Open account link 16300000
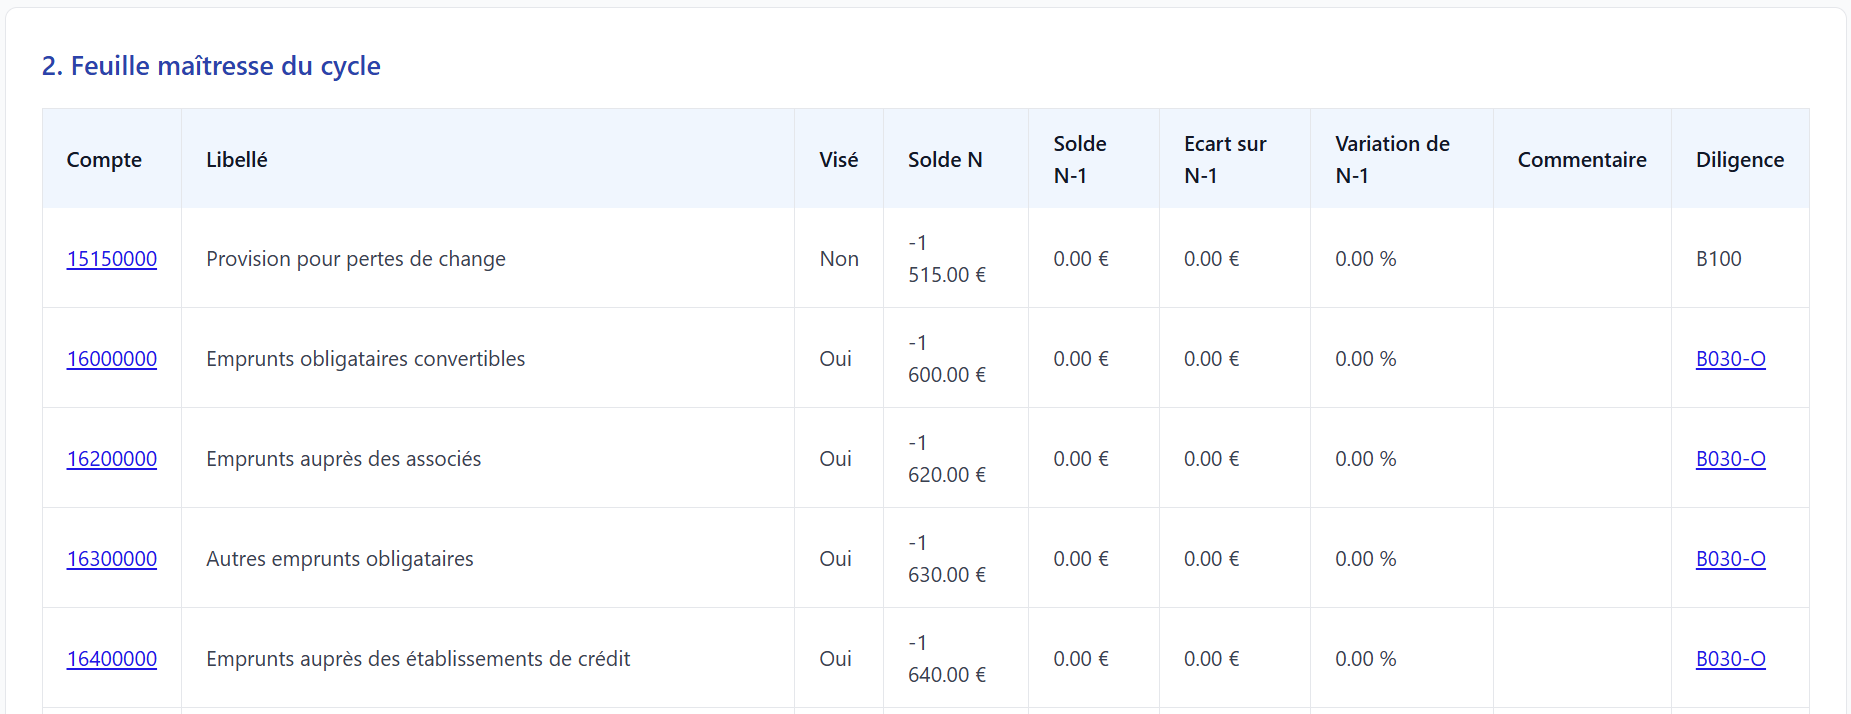 (x=112, y=559)
